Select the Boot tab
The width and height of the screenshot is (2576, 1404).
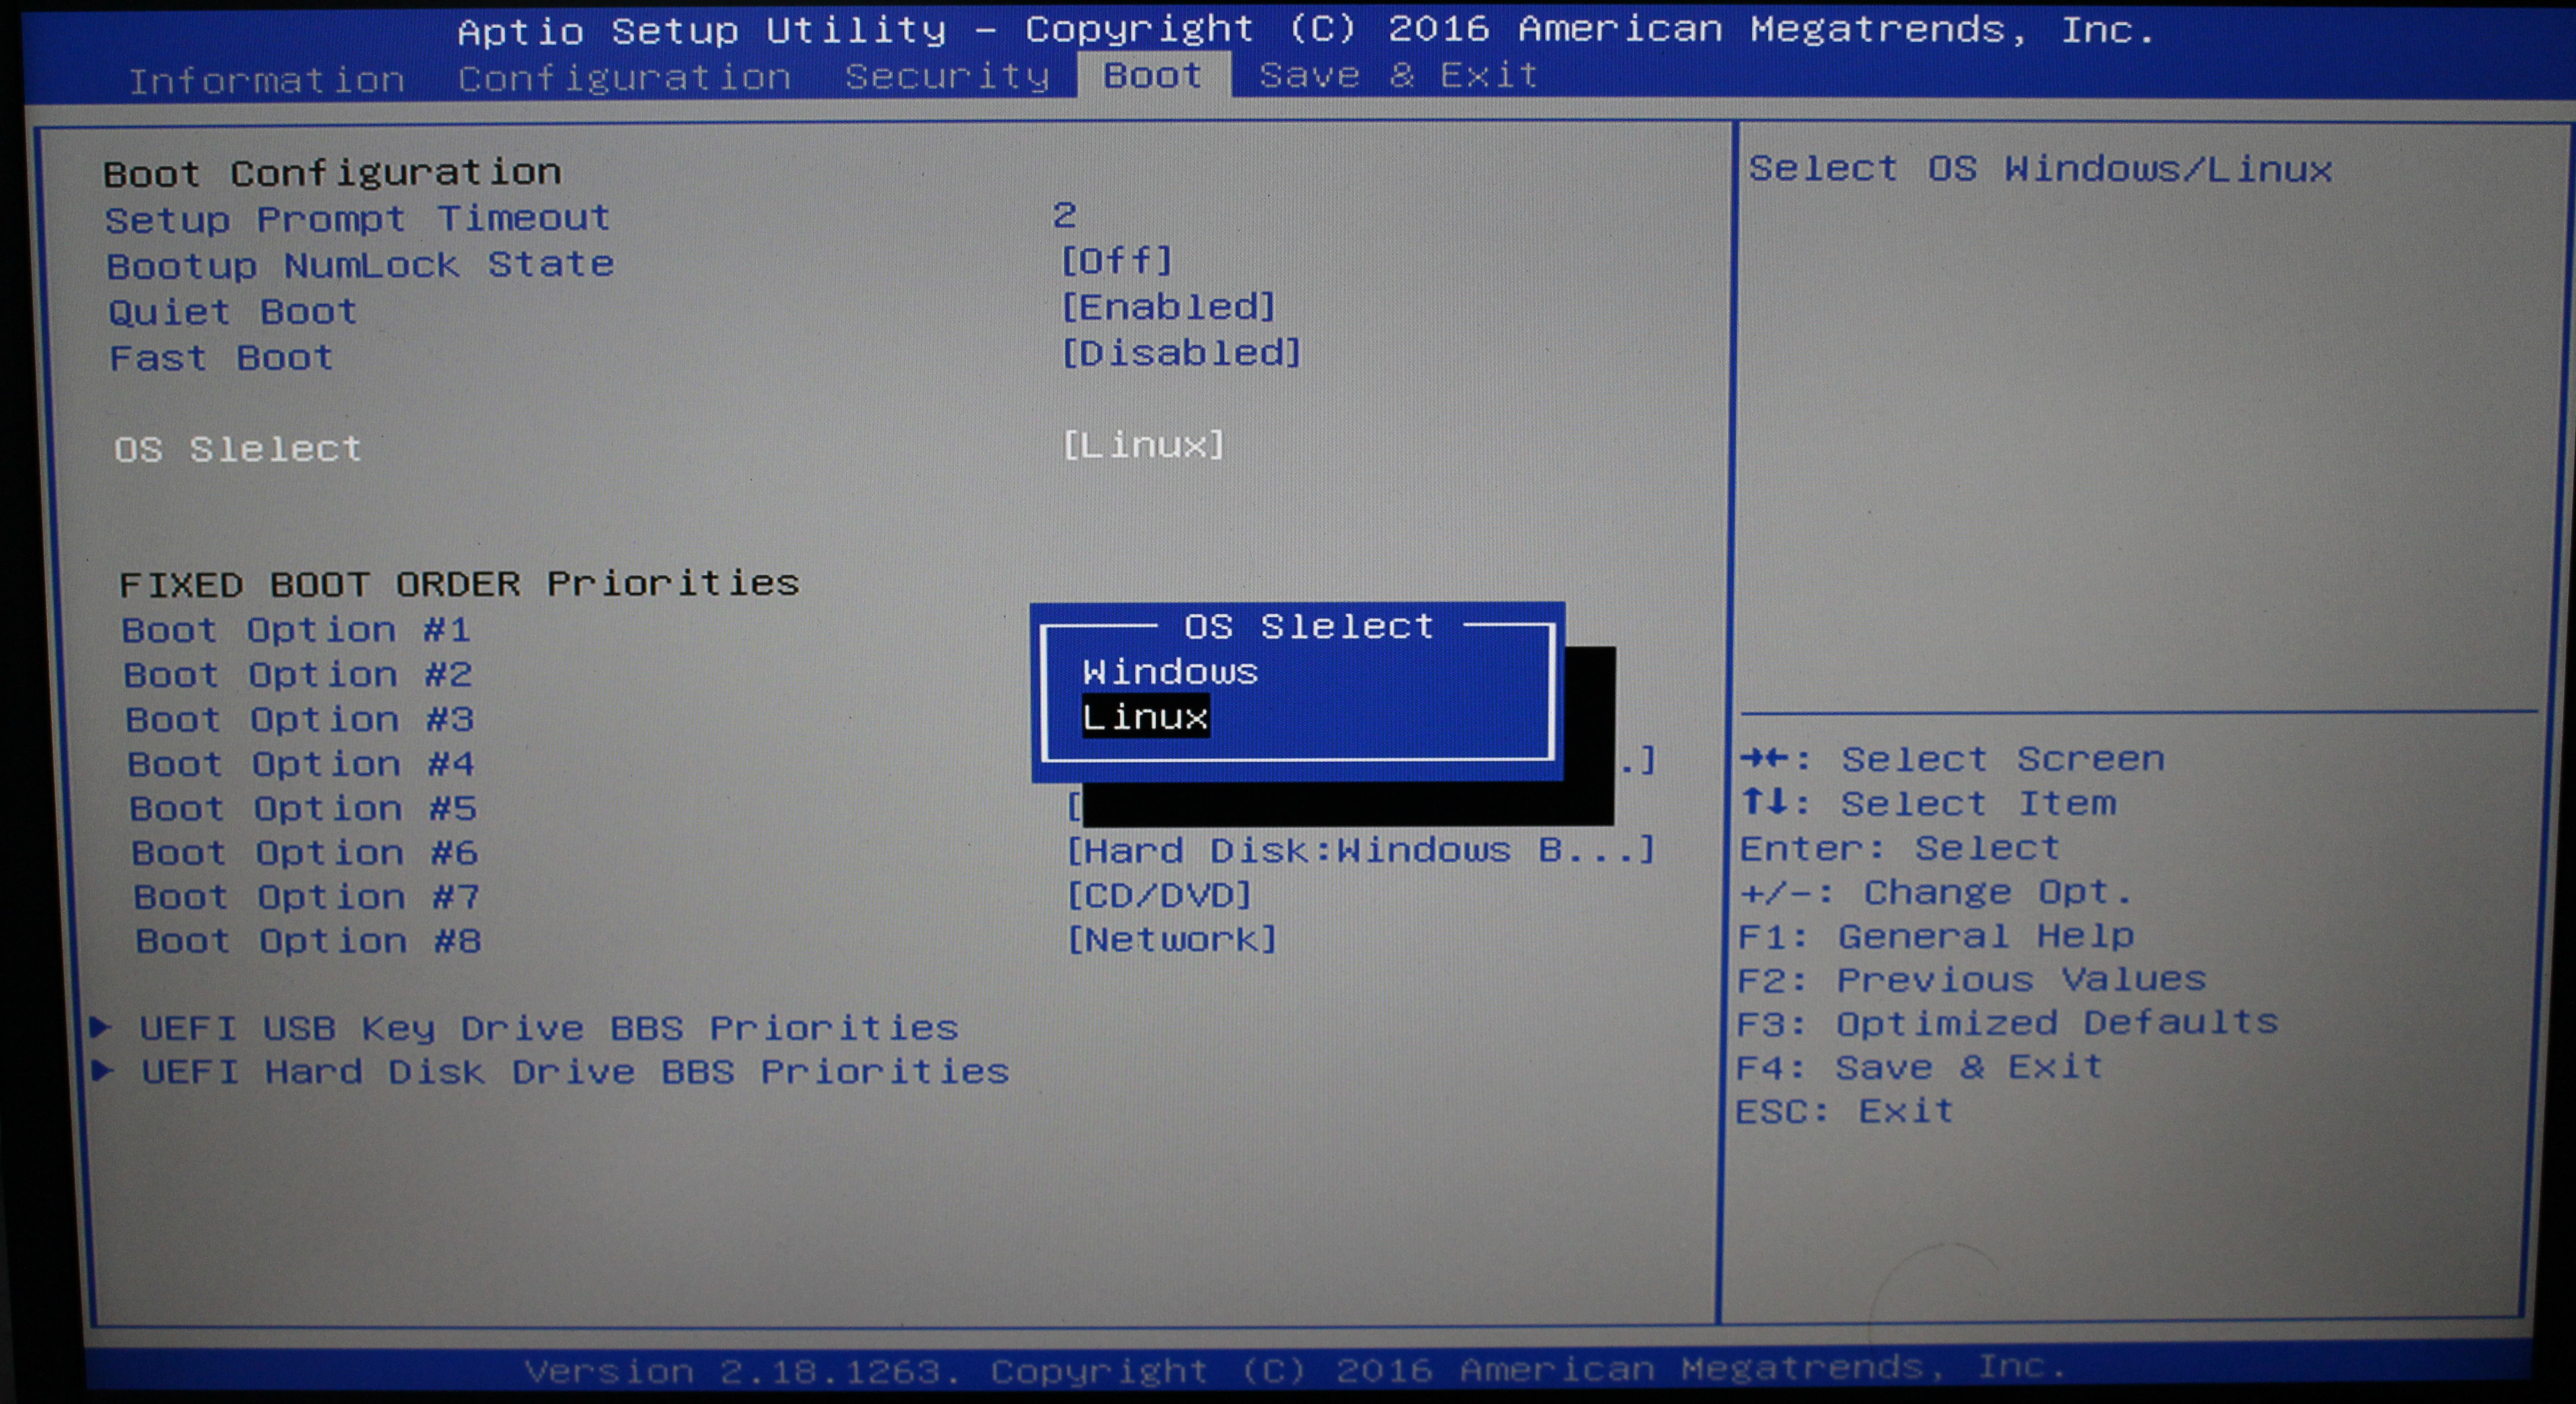click(x=1153, y=75)
